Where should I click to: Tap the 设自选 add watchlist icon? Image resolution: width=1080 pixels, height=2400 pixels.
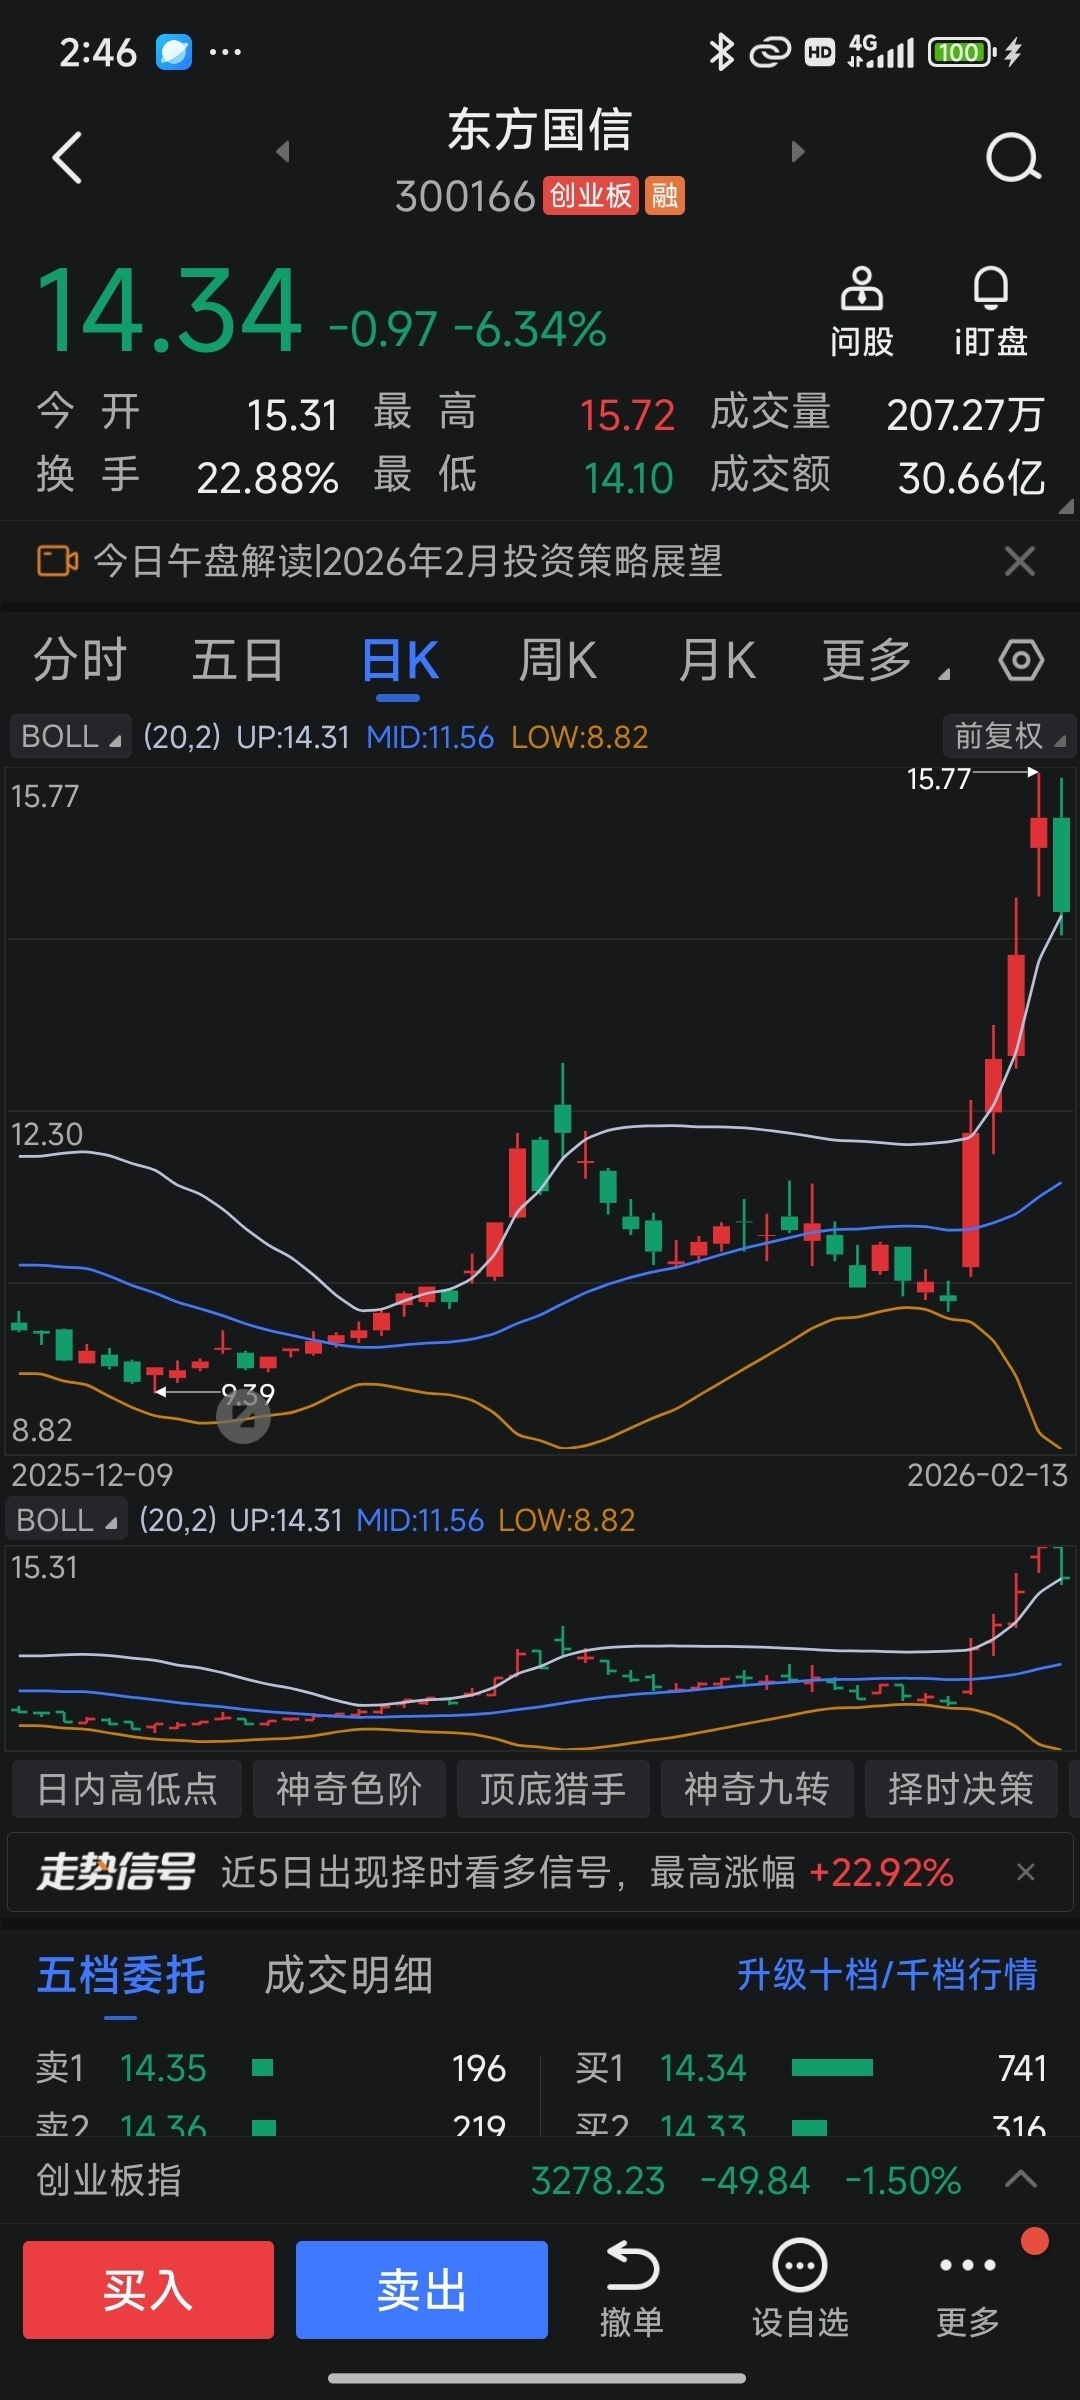point(800,2290)
